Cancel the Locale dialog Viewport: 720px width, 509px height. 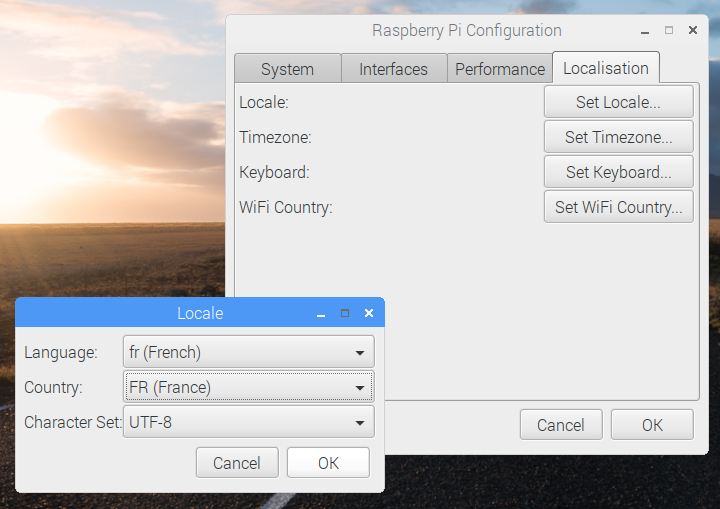point(237,463)
